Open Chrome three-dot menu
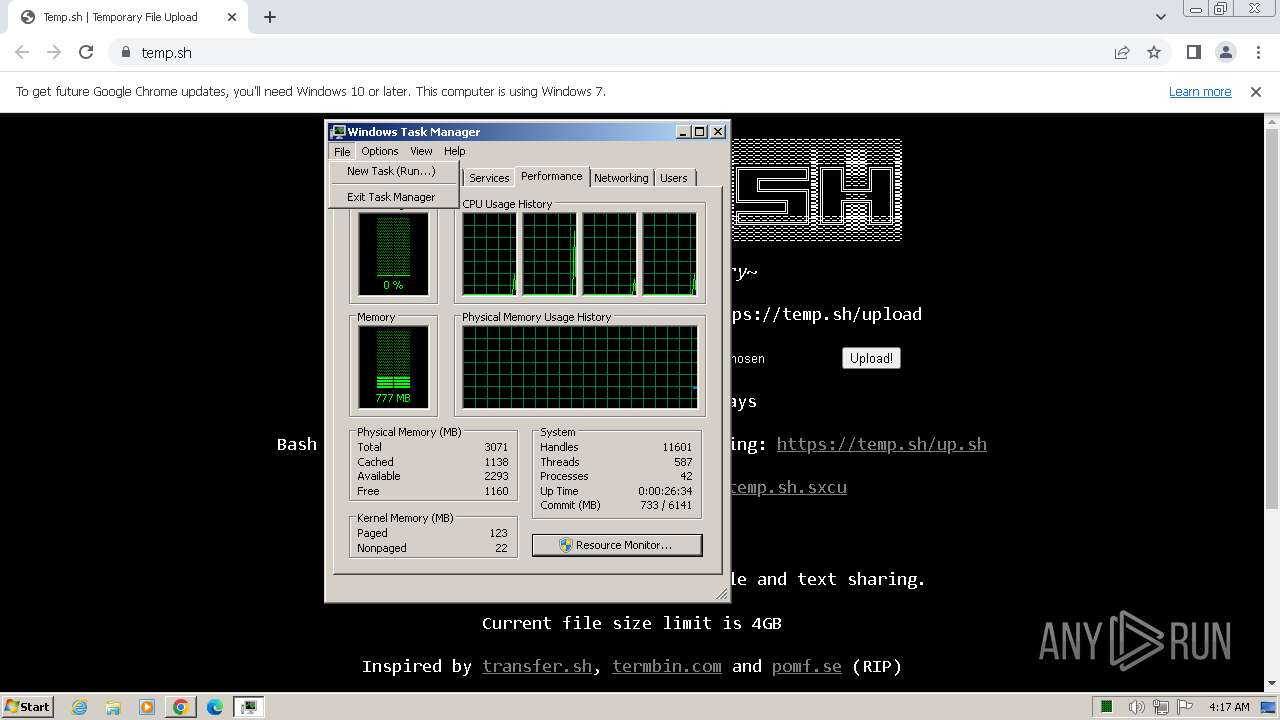The height and width of the screenshot is (720, 1280). pos(1258,52)
